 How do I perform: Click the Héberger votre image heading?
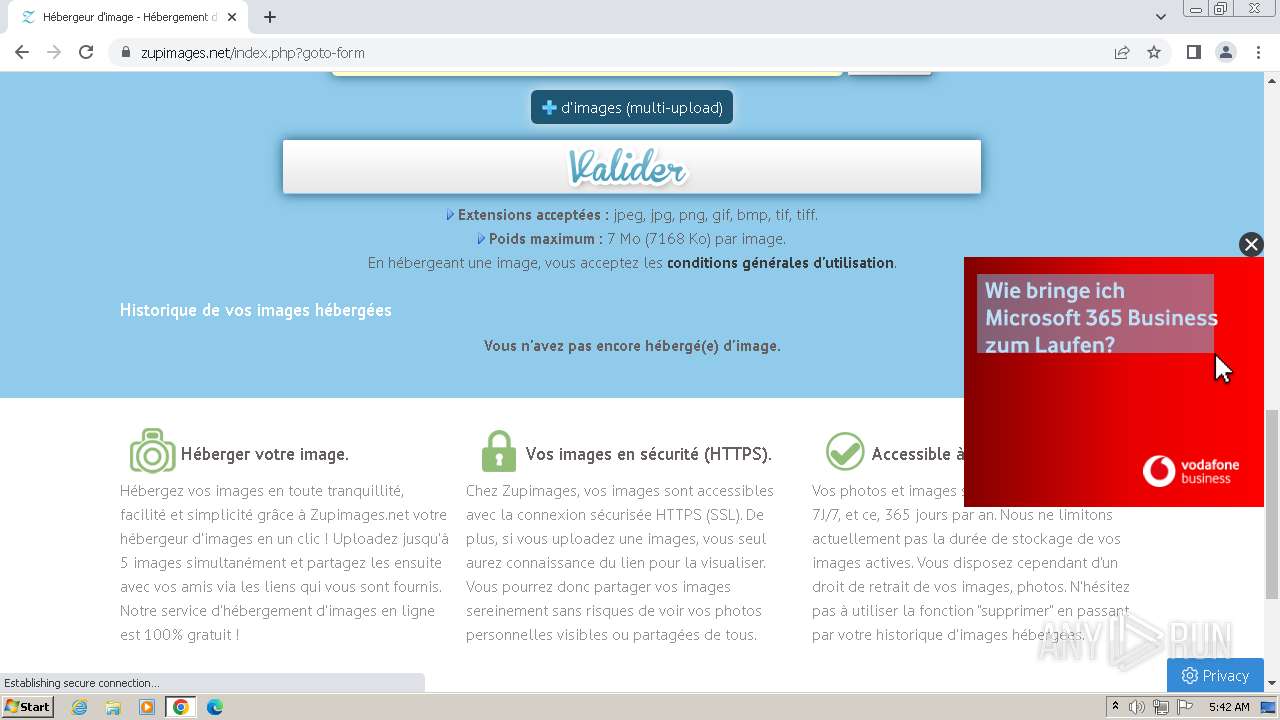point(265,454)
